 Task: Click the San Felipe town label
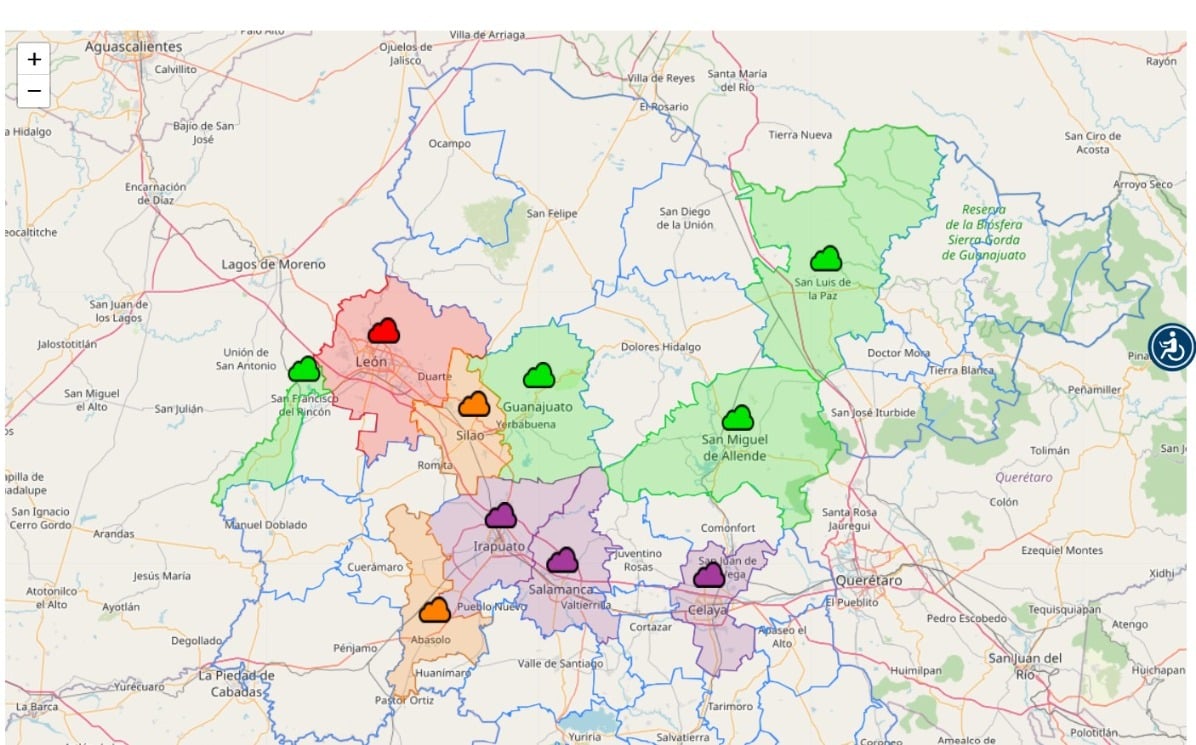[552, 213]
